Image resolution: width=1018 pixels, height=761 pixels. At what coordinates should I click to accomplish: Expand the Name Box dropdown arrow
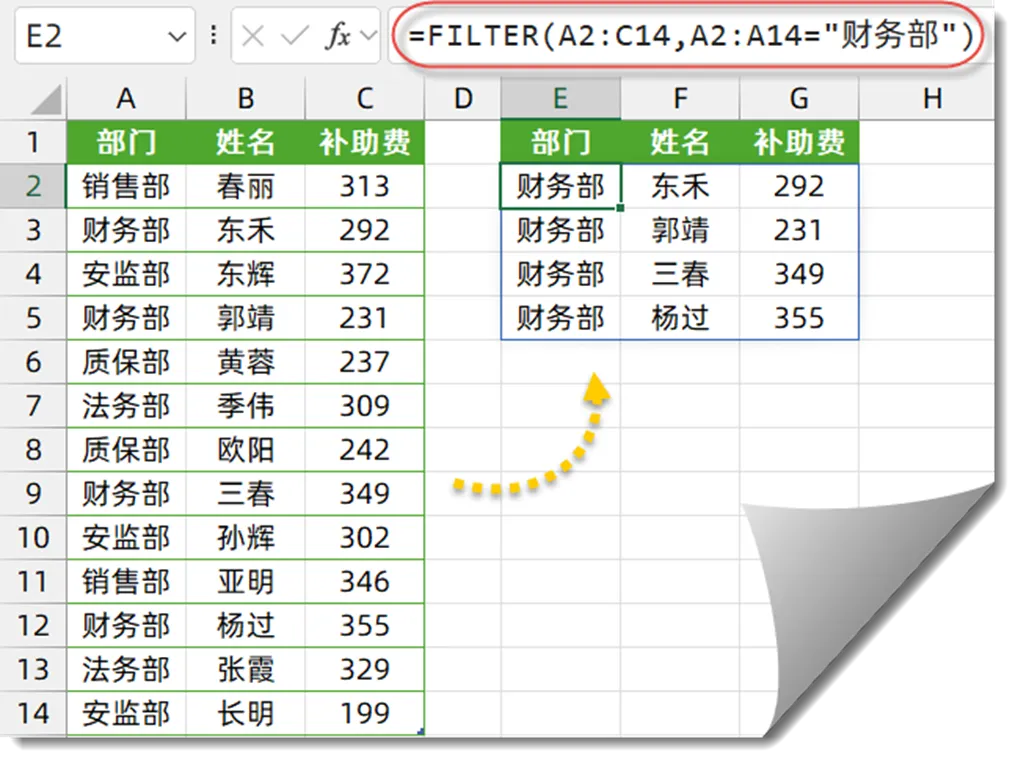pos(177,37)
